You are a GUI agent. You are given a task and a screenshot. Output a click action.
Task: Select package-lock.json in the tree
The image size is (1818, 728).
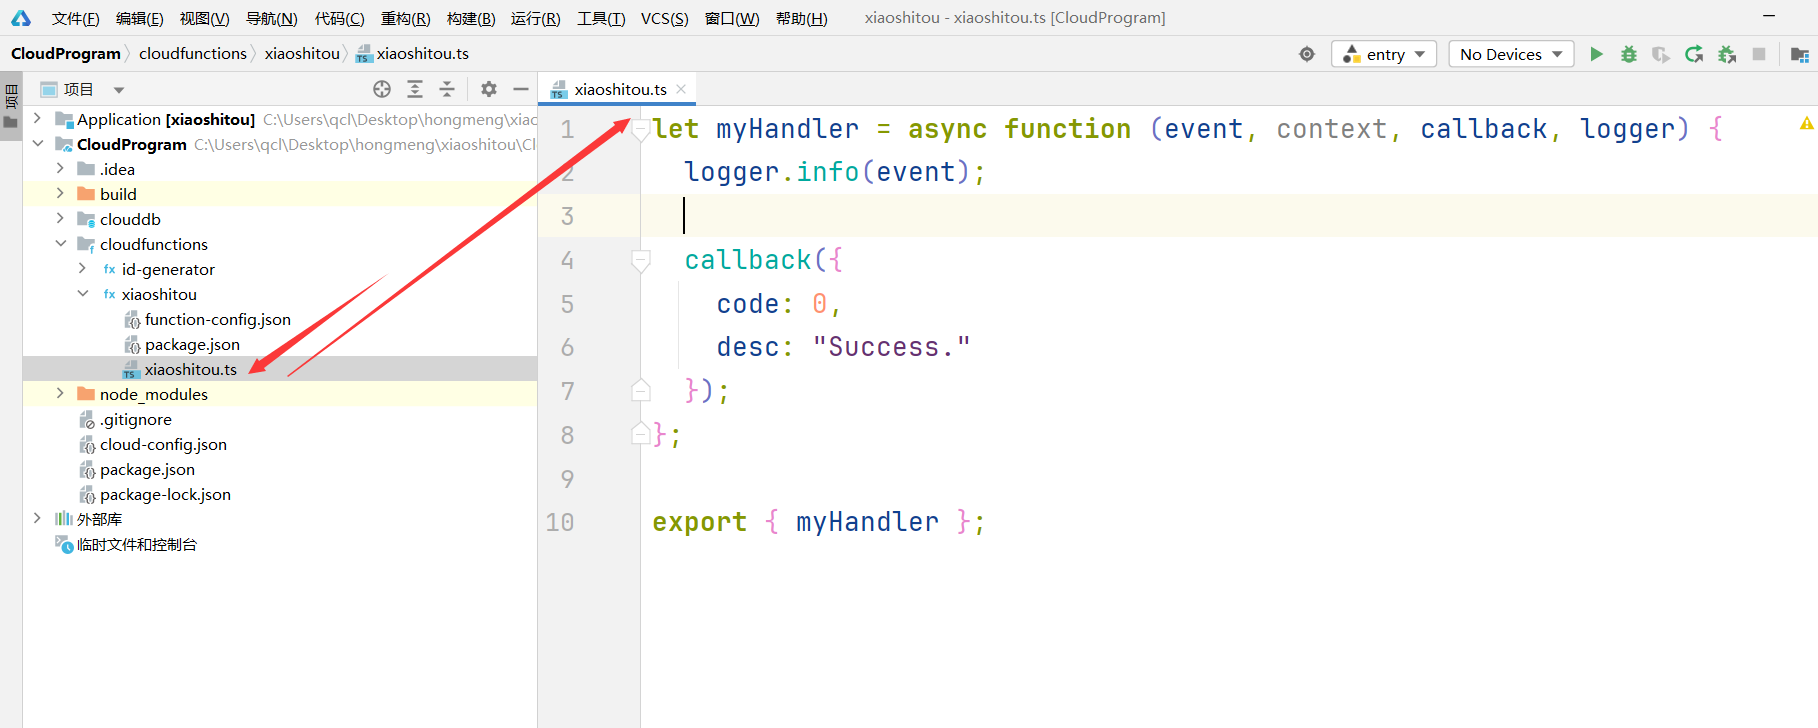[x=165, y=494]
